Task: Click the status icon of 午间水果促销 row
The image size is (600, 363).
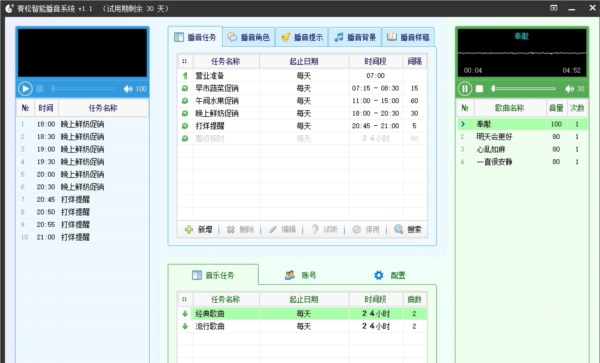Action: point(185,101)
